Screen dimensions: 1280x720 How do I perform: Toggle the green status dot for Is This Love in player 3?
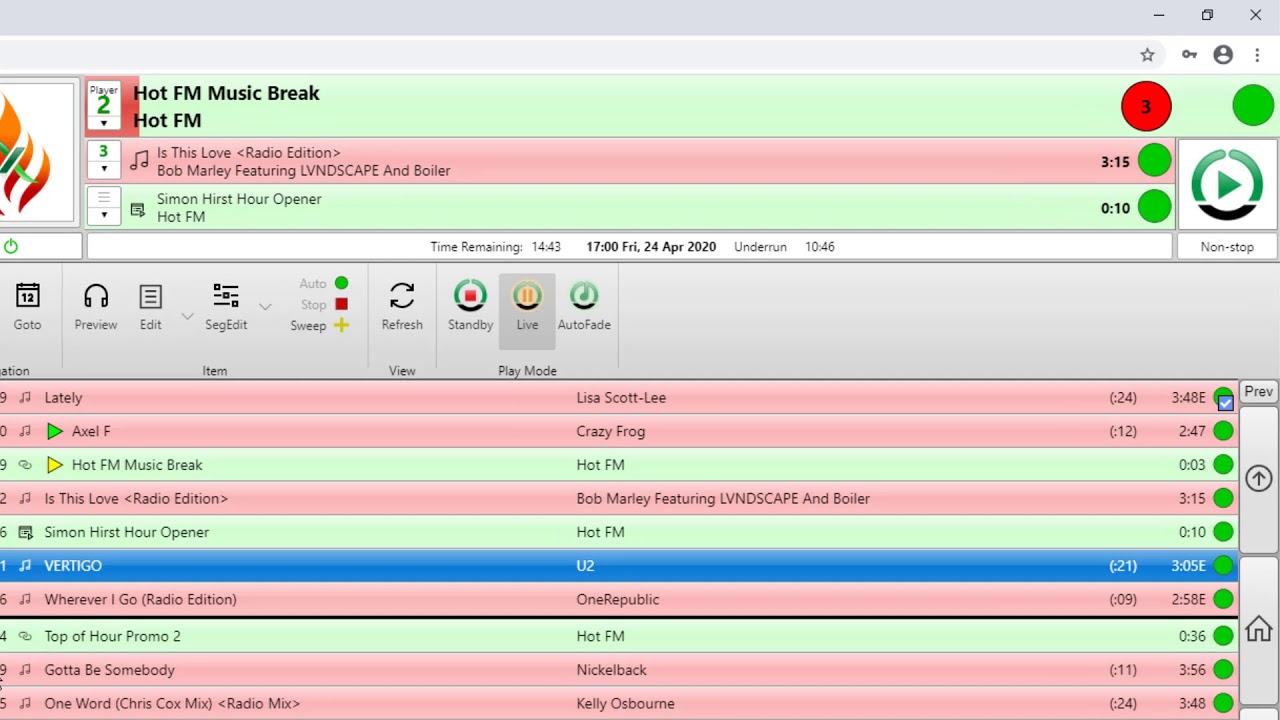pyautogui.click(x=1154, y=160)
